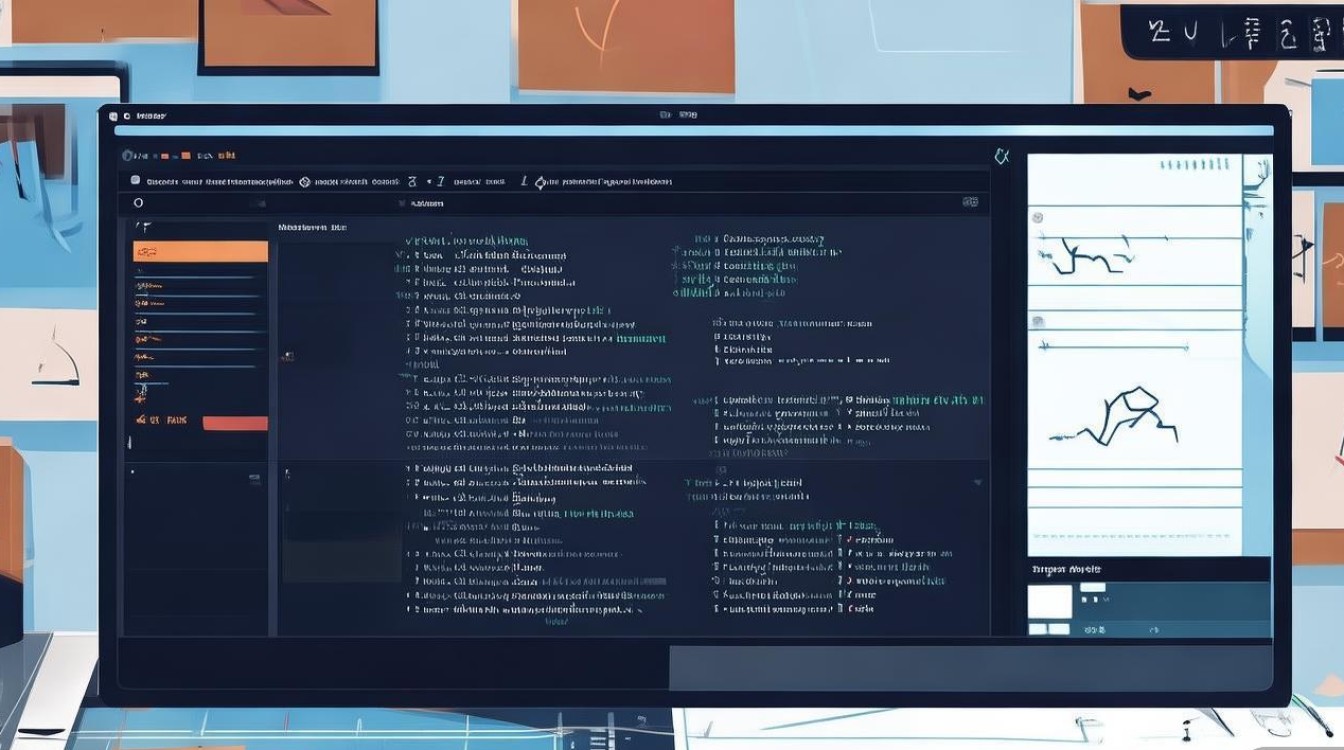This screenshot has height=750, width=1344.
Task: Click the small icon in the middle dark panel
Action: point(288,356)
